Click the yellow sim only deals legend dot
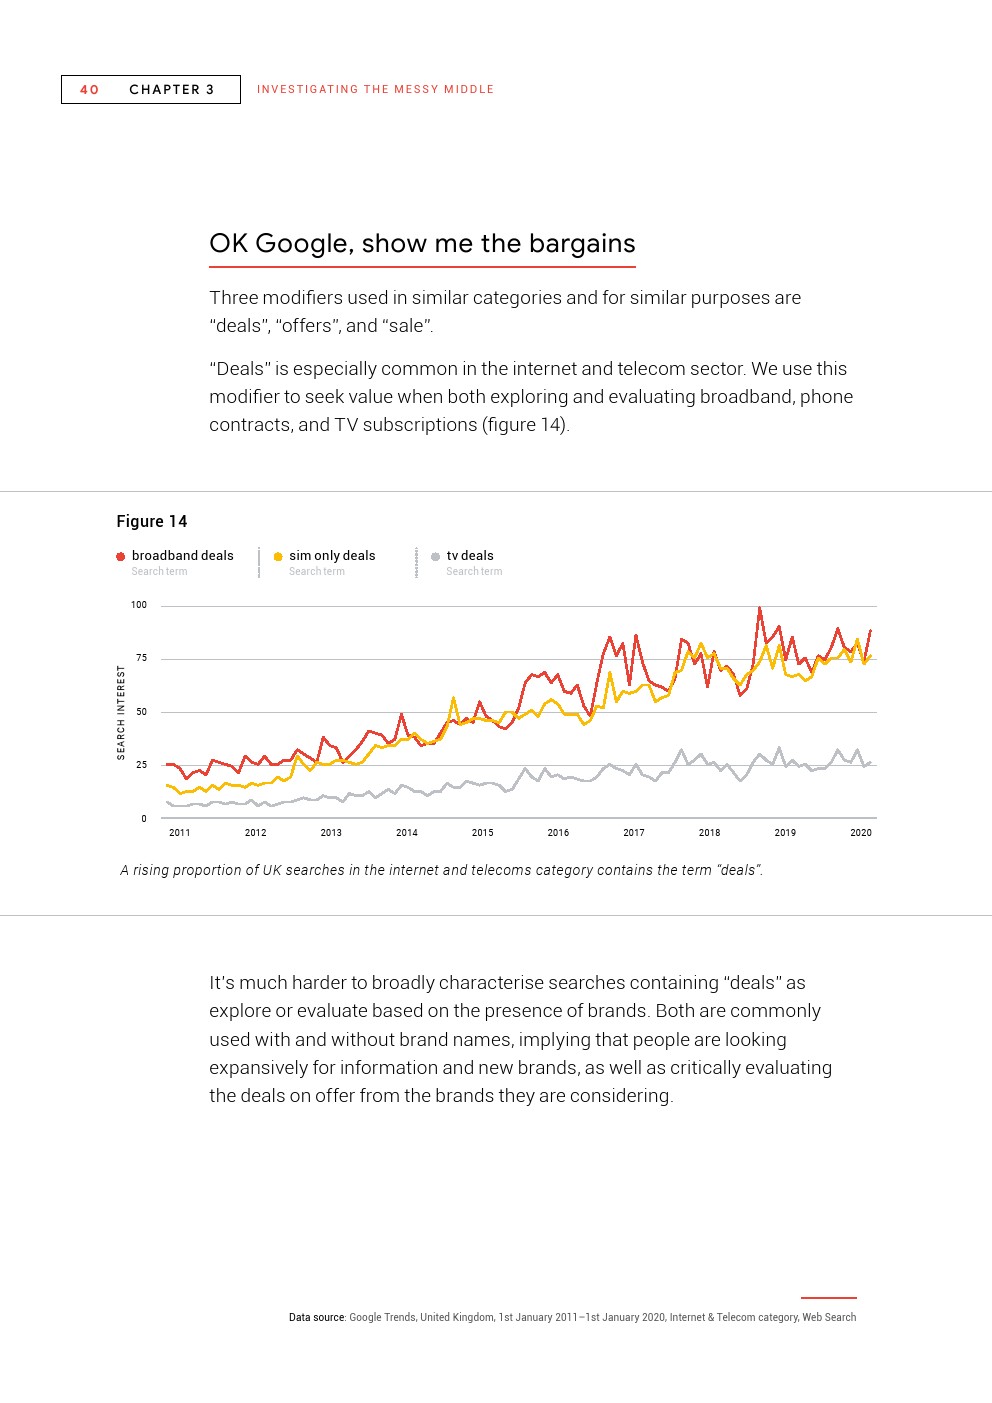Image resolution: width=992 pixels, height=1403 pixels. point(278,557)
